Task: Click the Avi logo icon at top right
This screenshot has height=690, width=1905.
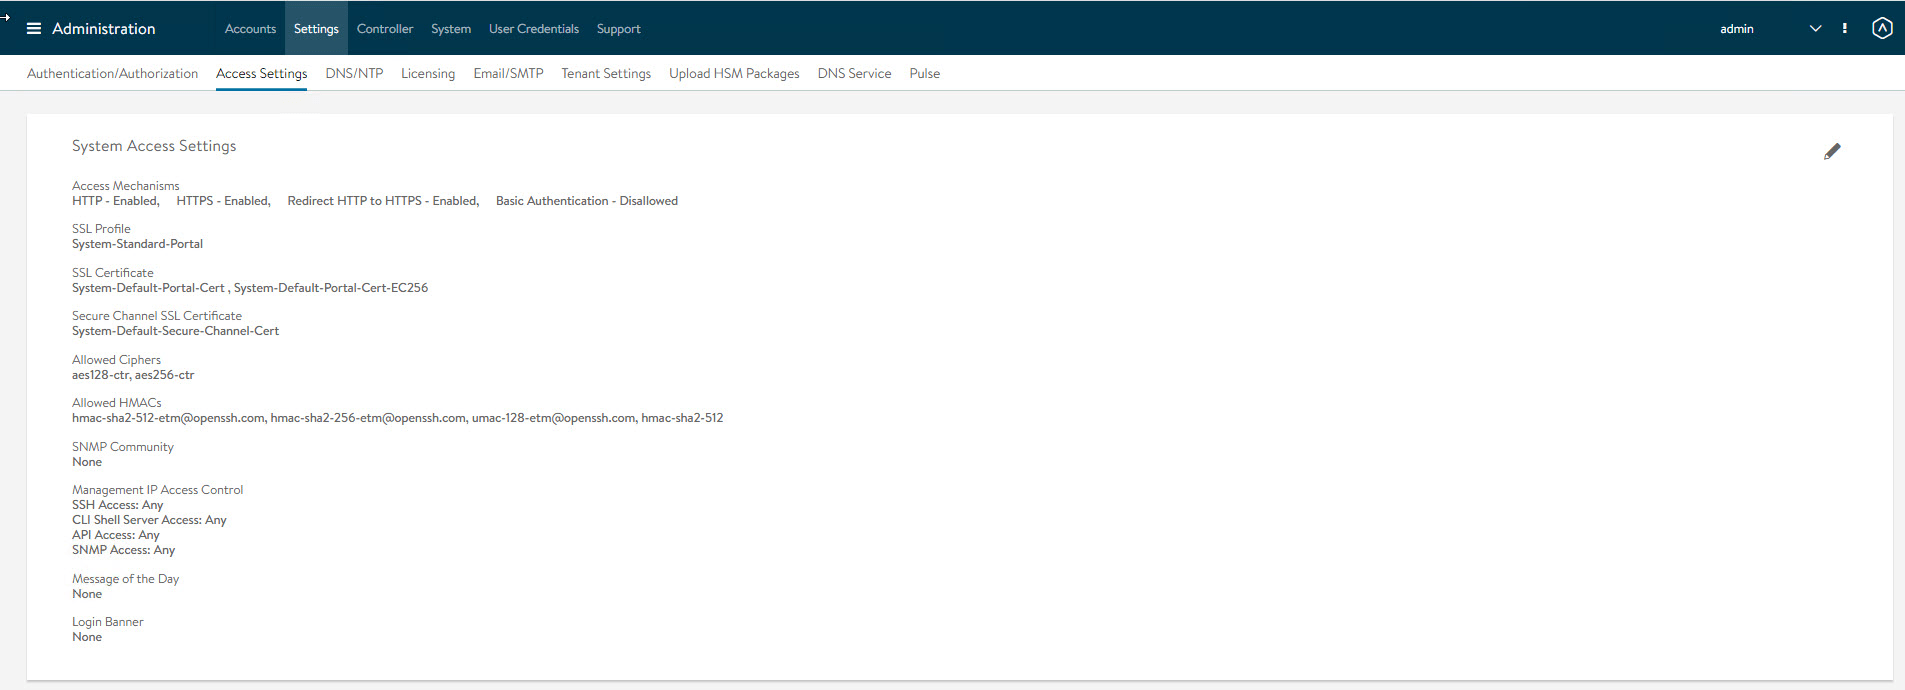Action: click(1882, 28)
